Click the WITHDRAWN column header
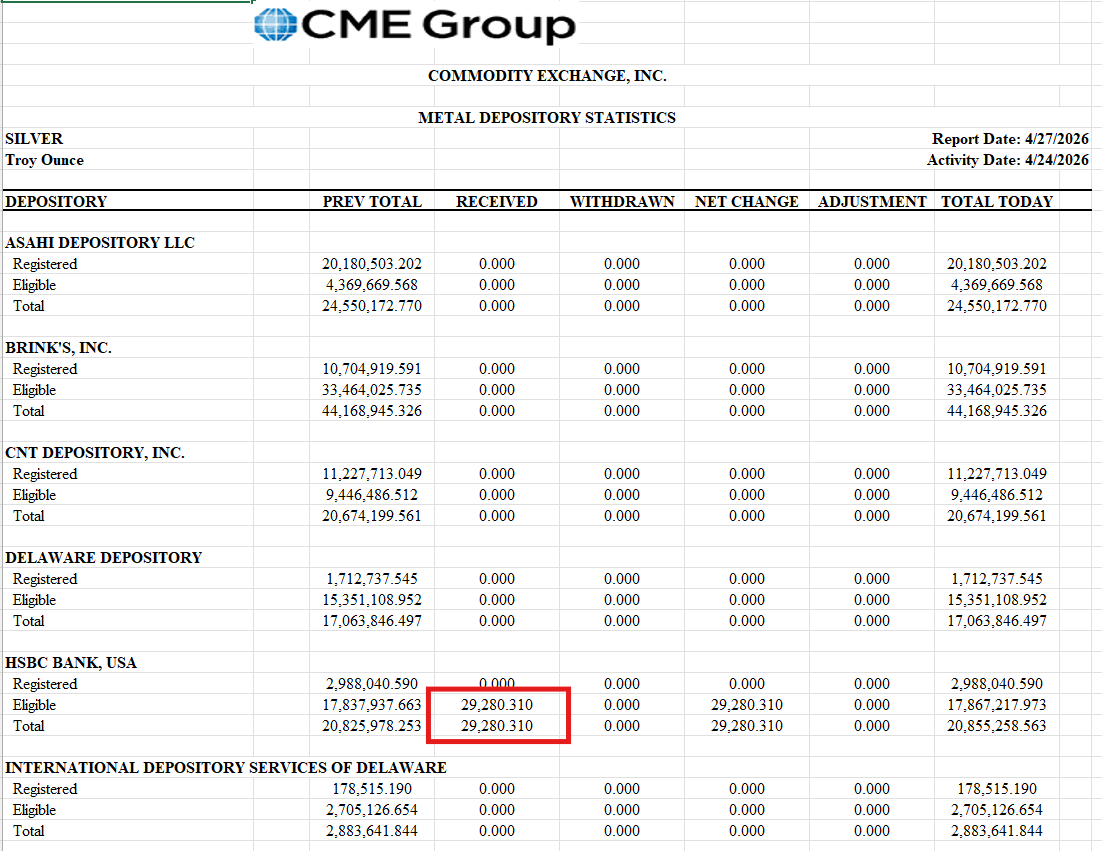This screenshot has height=851, width=1102. coord(622,202)
